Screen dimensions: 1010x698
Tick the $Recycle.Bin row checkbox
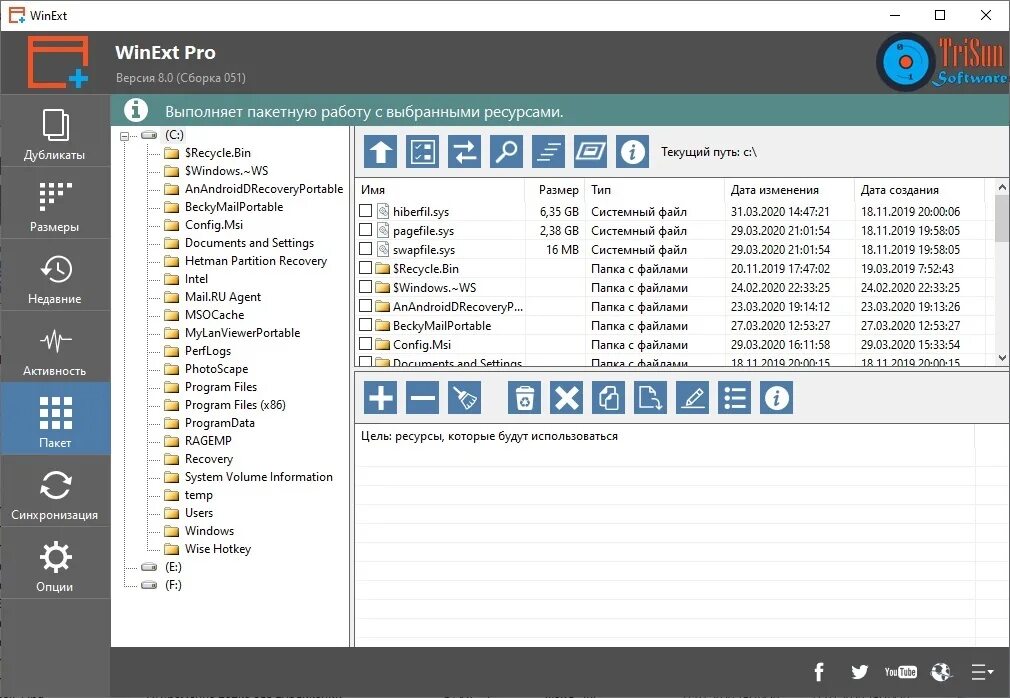[365, 268]
